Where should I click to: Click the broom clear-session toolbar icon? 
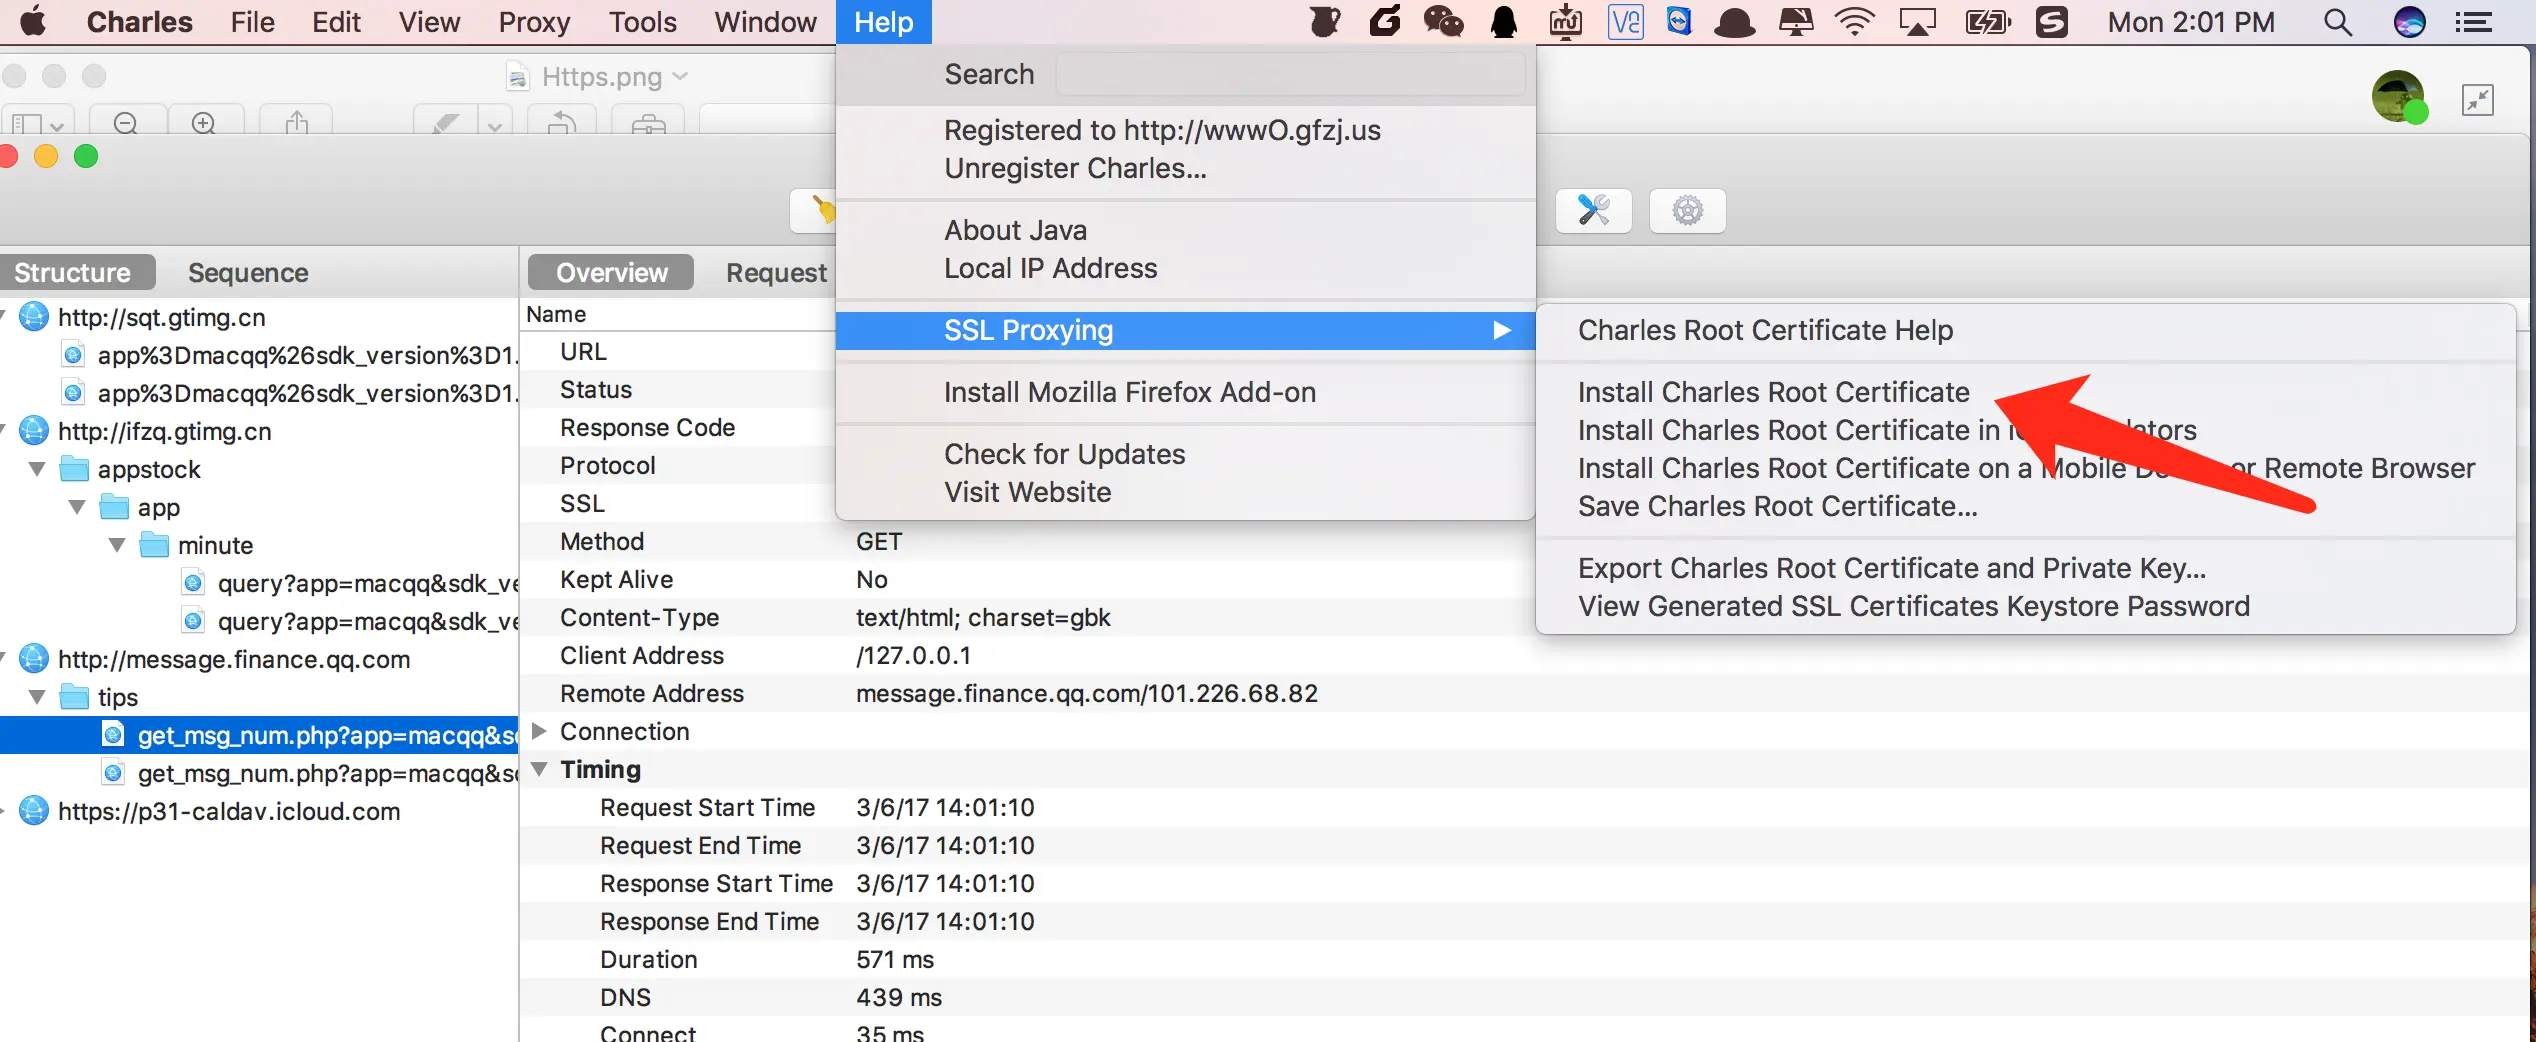822,210
